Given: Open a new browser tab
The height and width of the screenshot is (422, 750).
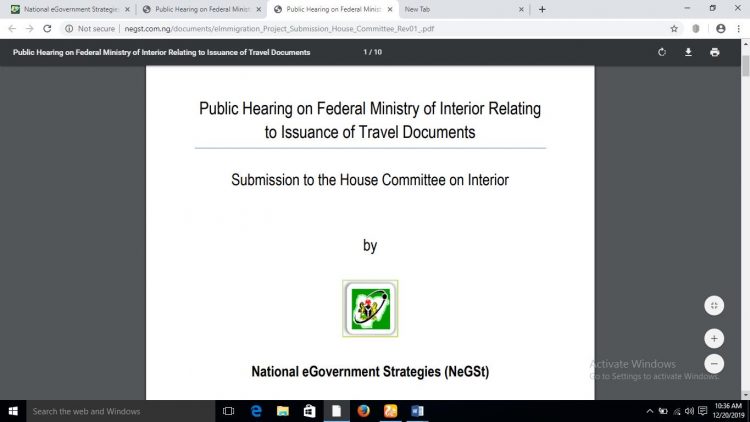Looking at the screenshot, I should point(542,9).
